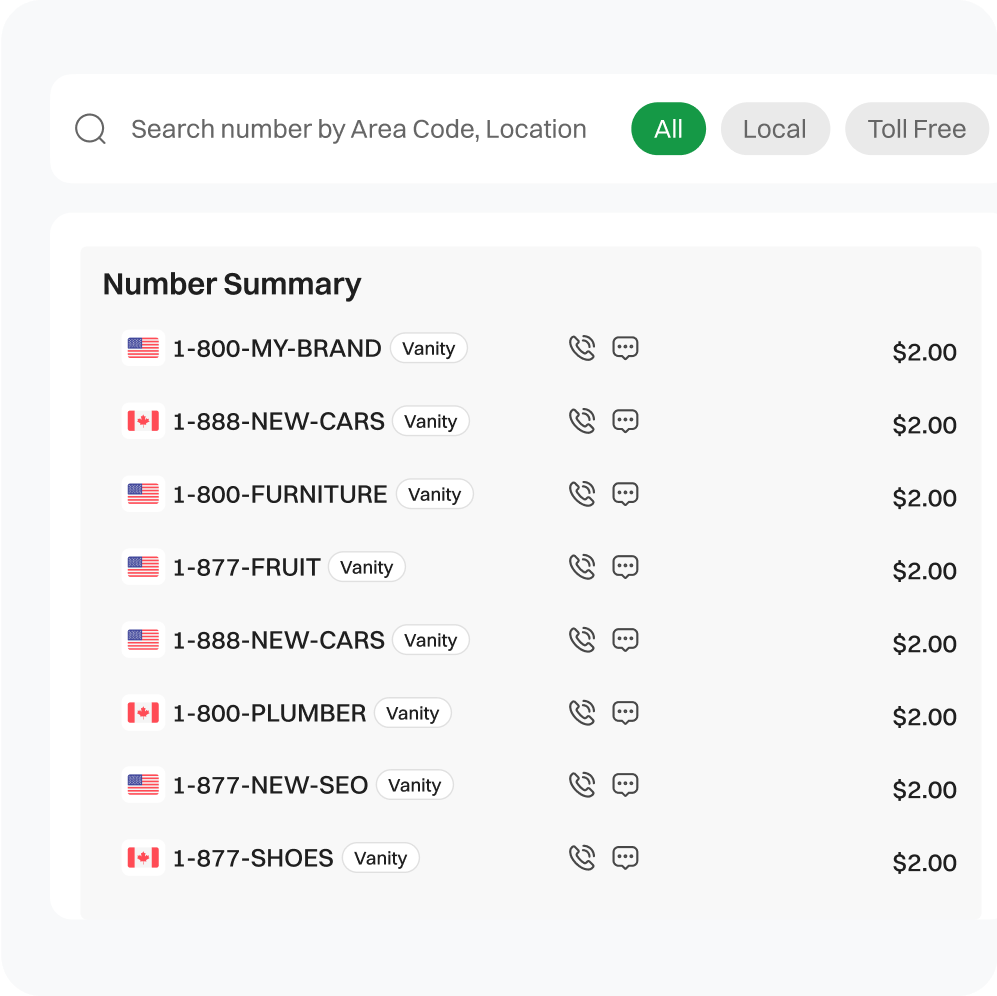Click the call icon for 1-800-PLUMBER
Screen dimensions: 997x996
(x=581, y=713)
